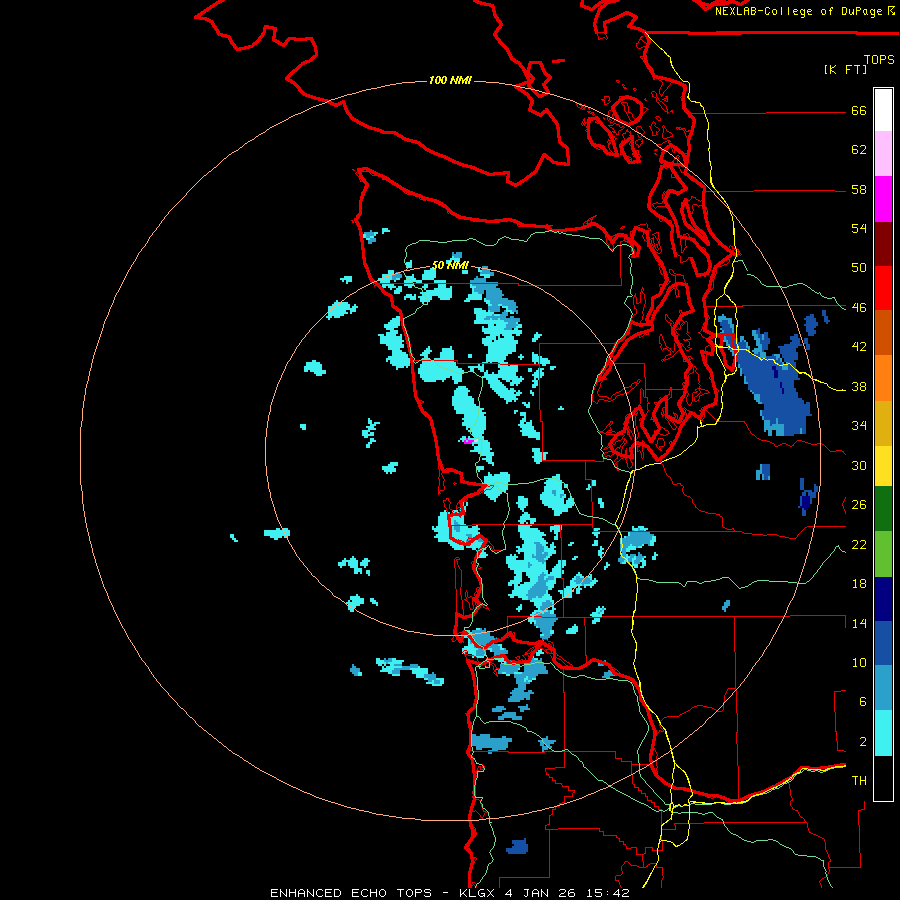This screenshot has width=900, height=900.
Task: Select the bright red 50 kft swatch
Action: [883, 288]
